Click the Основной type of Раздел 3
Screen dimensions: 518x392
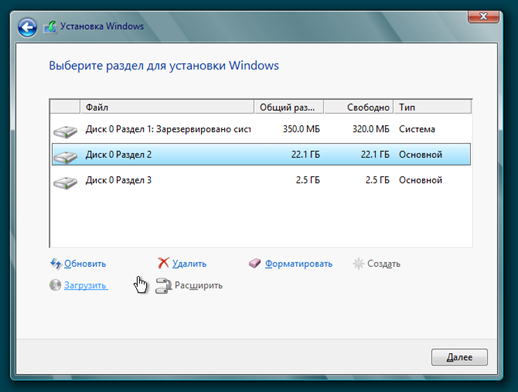(x=421, y=180)
